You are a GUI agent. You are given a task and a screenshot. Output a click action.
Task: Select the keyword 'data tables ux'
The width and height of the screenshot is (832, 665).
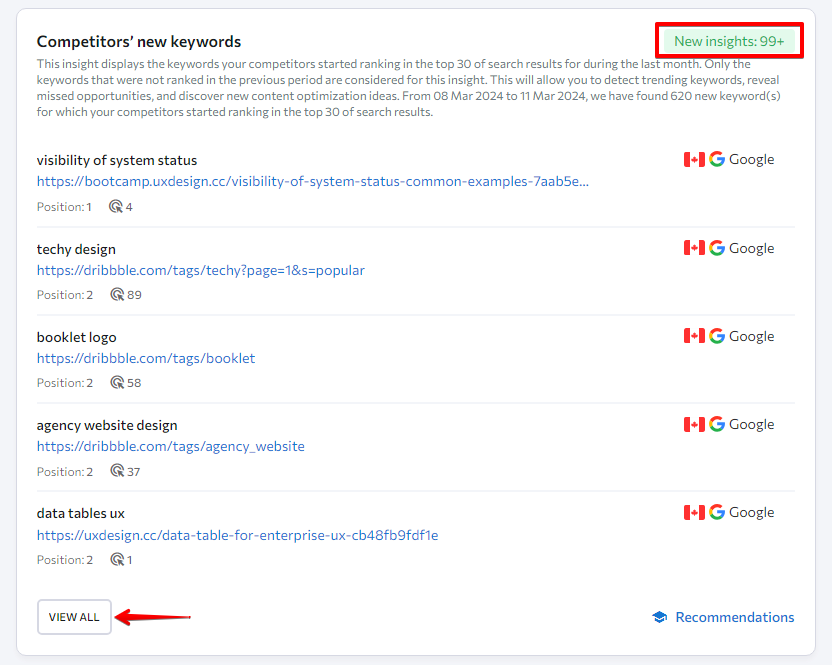[x=81, y=513]
